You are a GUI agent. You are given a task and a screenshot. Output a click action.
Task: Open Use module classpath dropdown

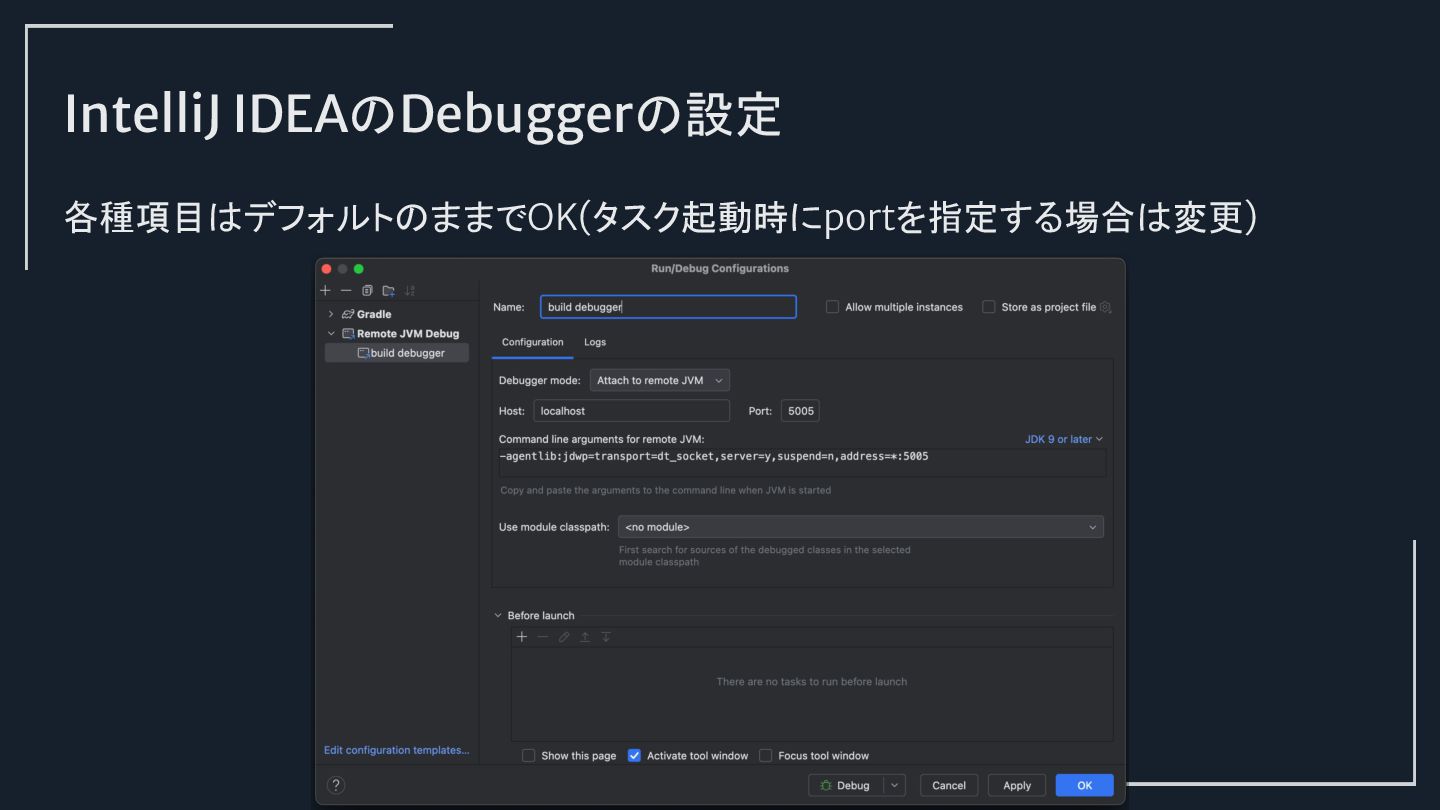coord(861,527)
